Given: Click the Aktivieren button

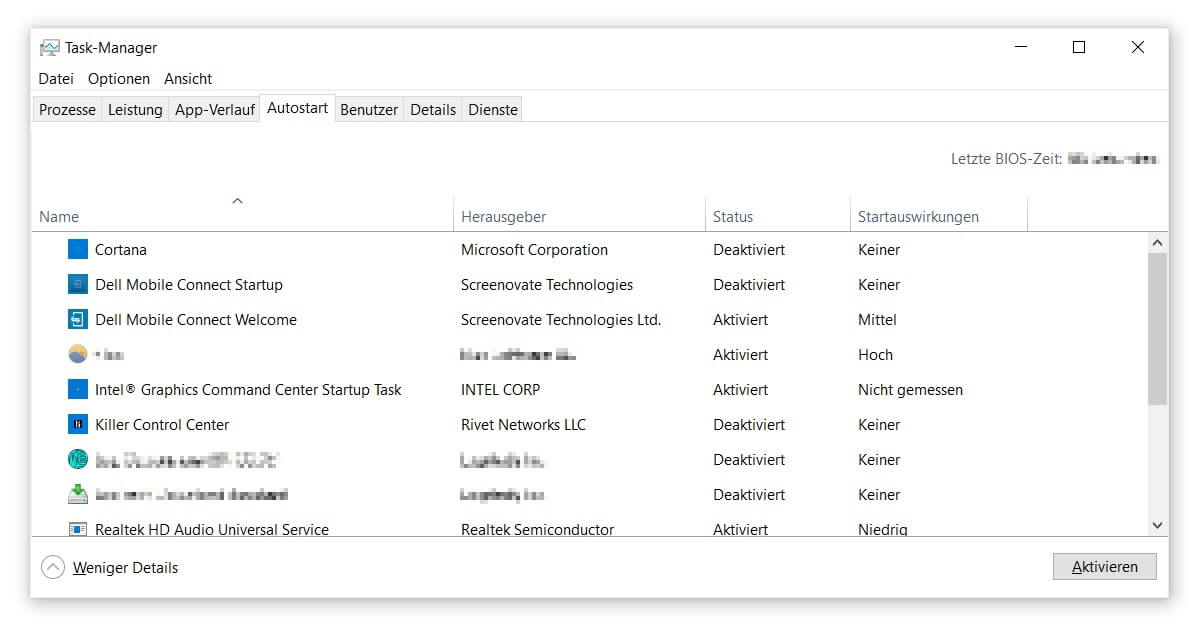Looking at the screenshot, I should pos(1105,567).
